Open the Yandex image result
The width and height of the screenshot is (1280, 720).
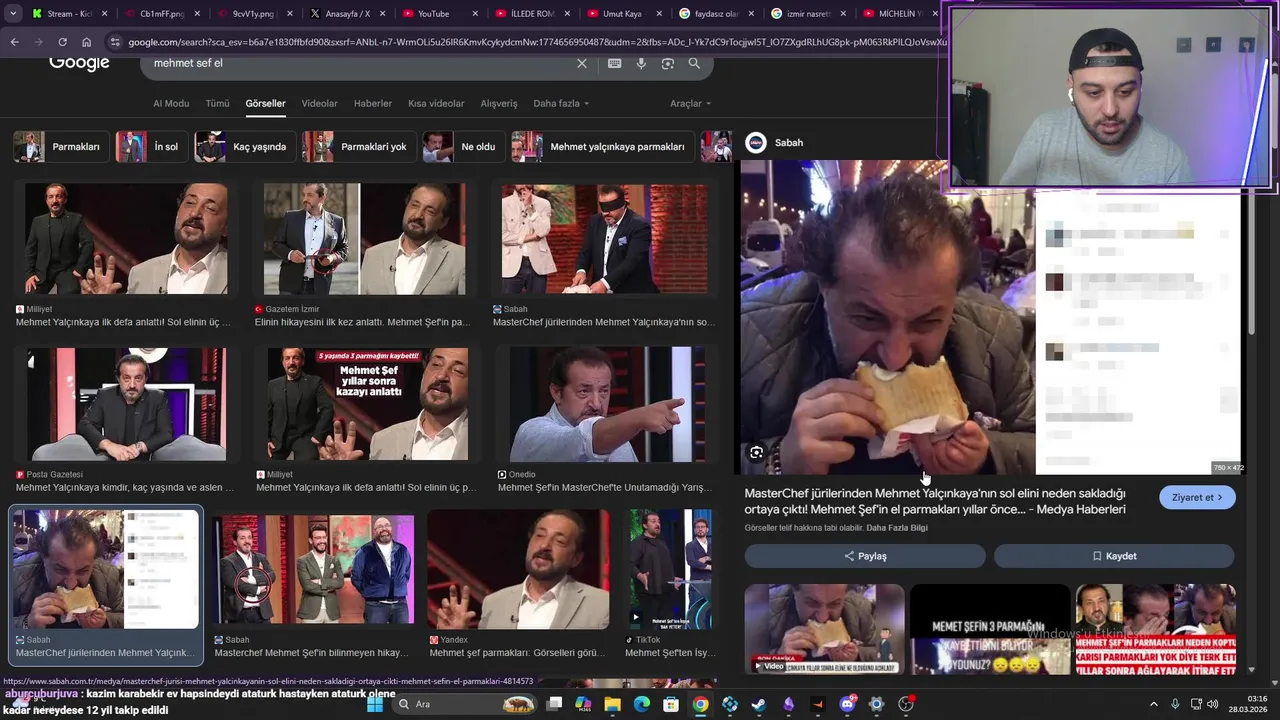click(518, 570)
